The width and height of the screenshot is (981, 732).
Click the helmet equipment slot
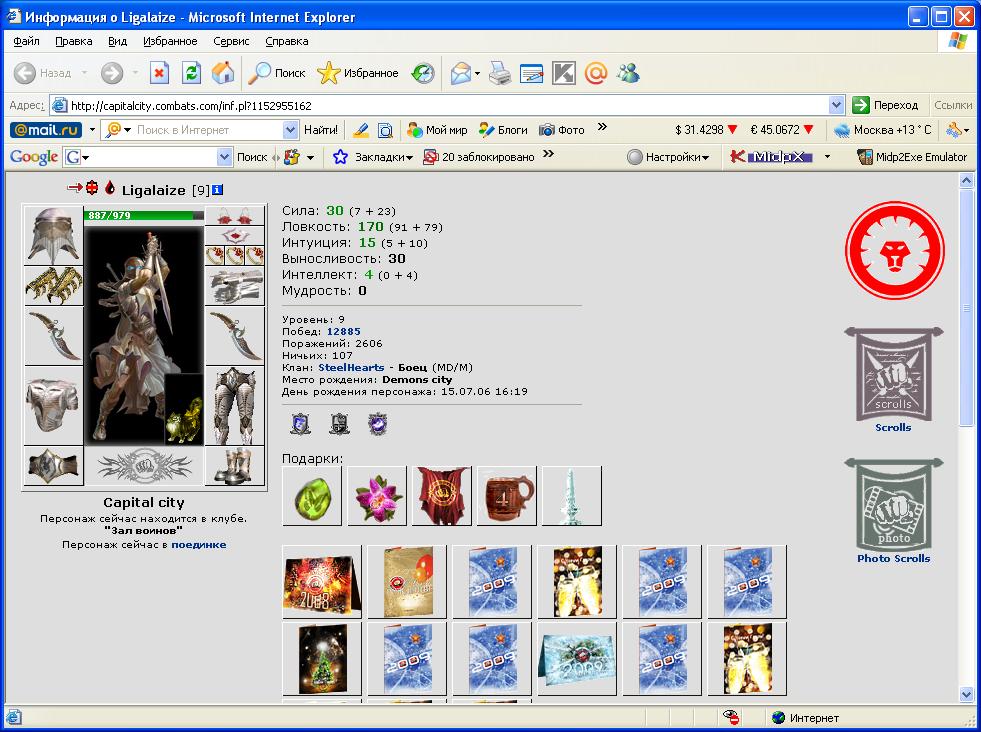click(54, 235)
